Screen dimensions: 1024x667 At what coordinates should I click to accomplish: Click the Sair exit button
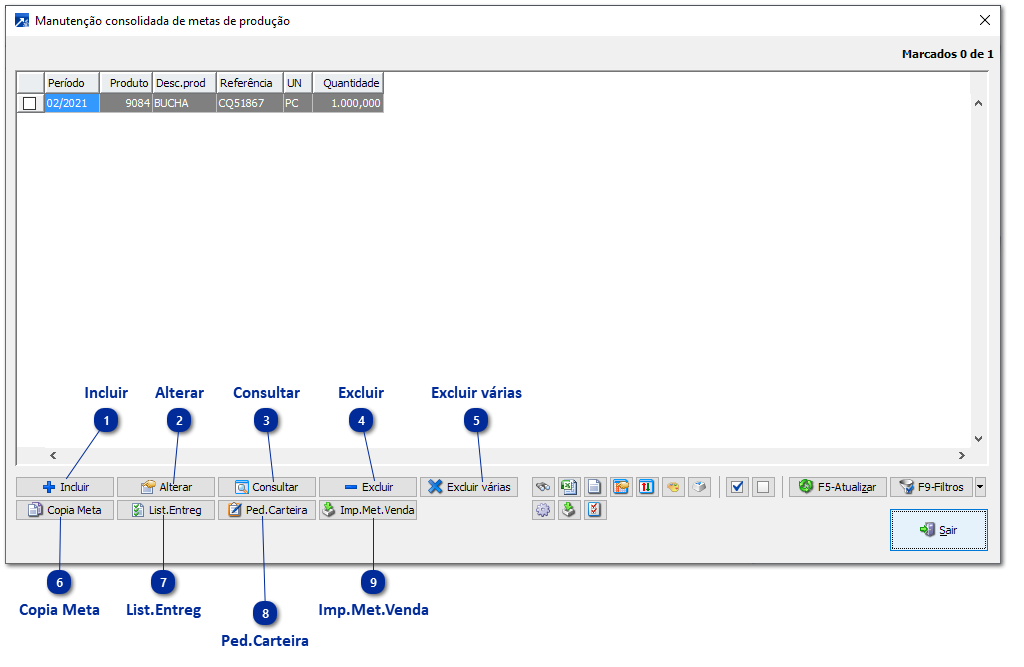pos(938,530)
